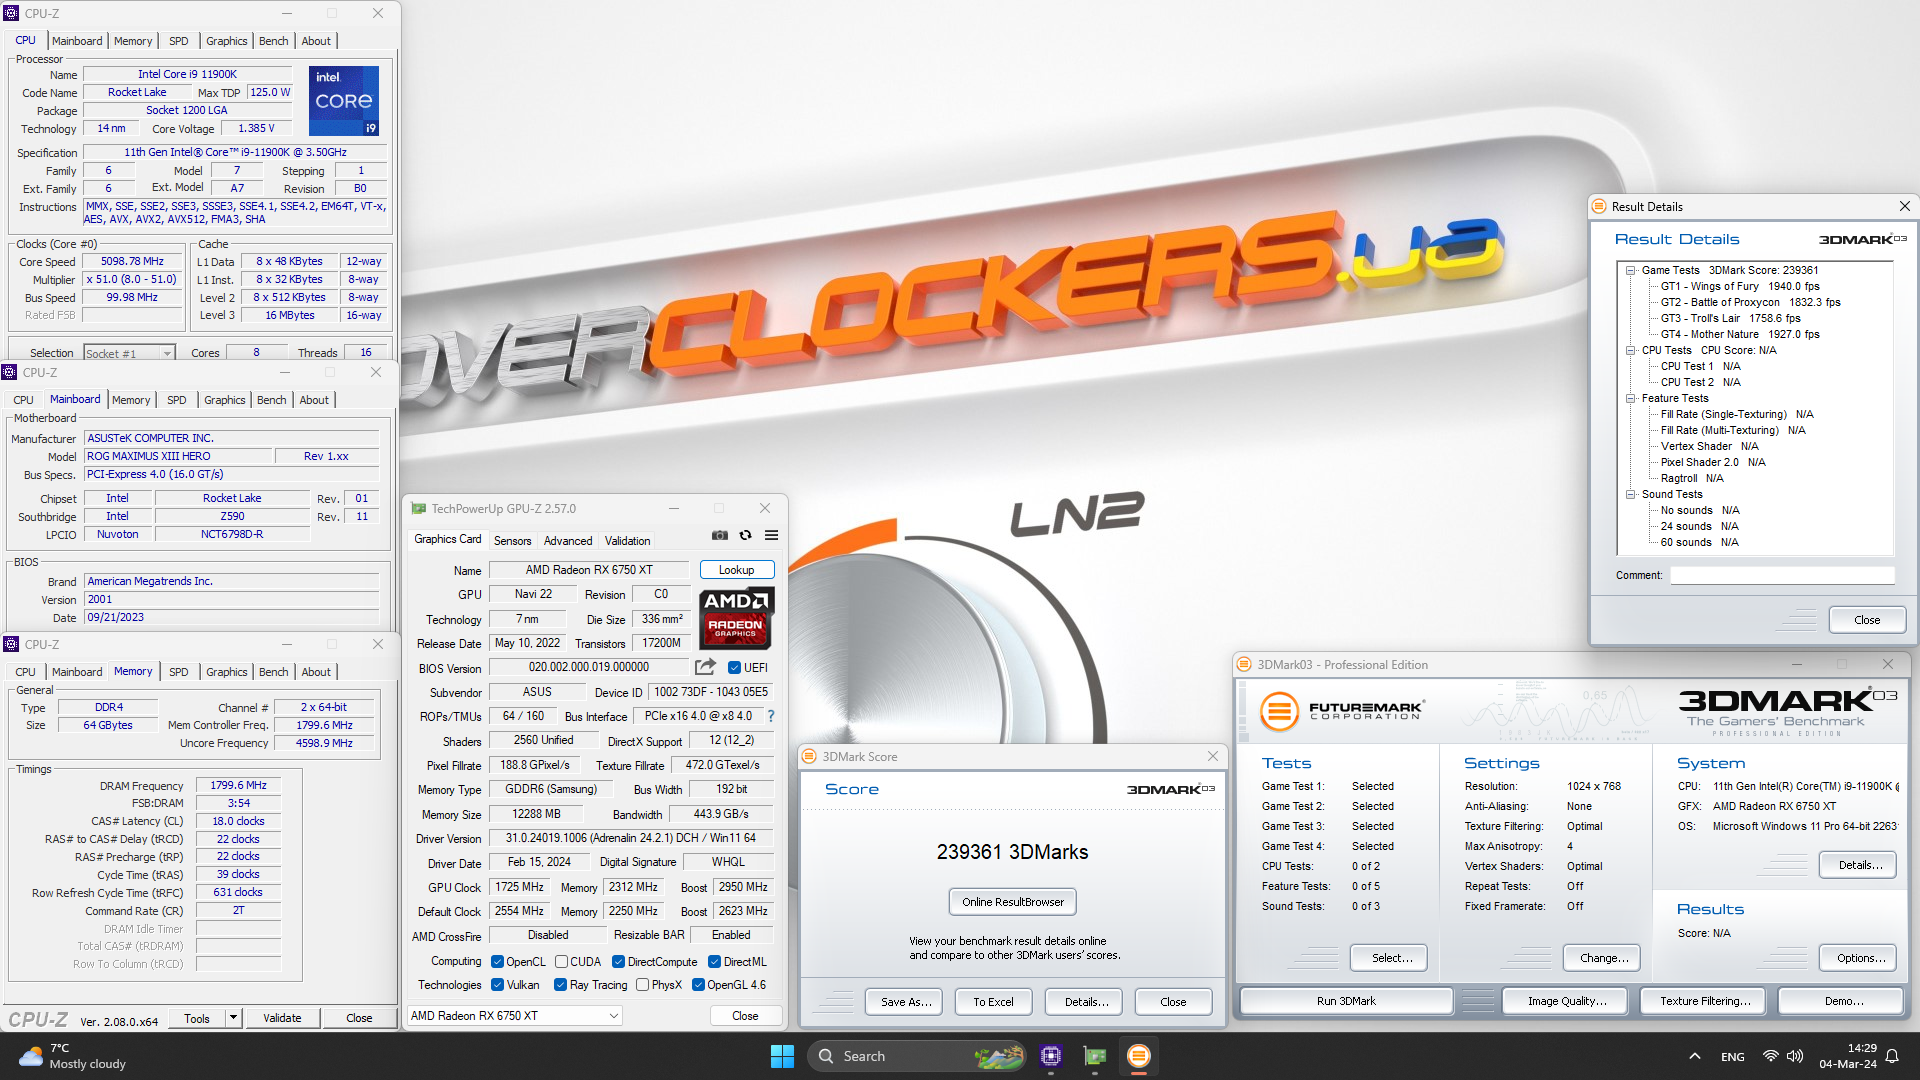Toggle the CUDA checkbox
Screen dimensions: 1920x1080
[x=561, y=962]
